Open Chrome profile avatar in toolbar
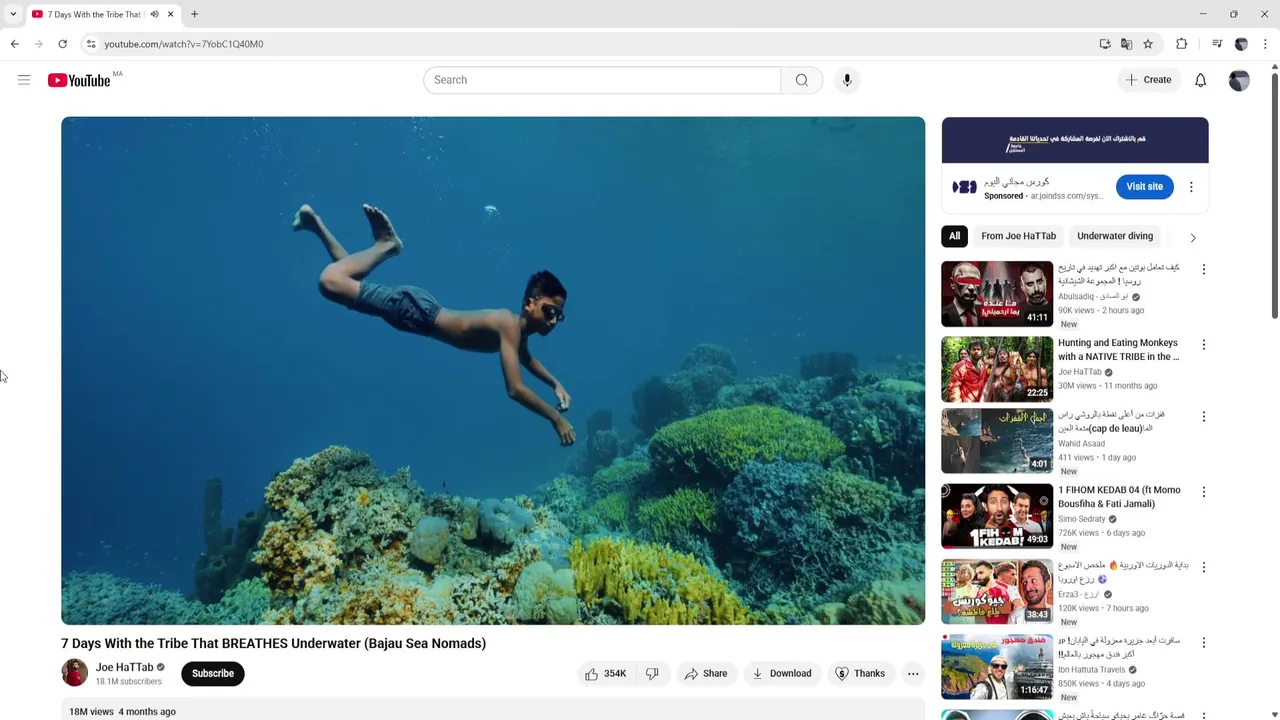 (1241, 44)
